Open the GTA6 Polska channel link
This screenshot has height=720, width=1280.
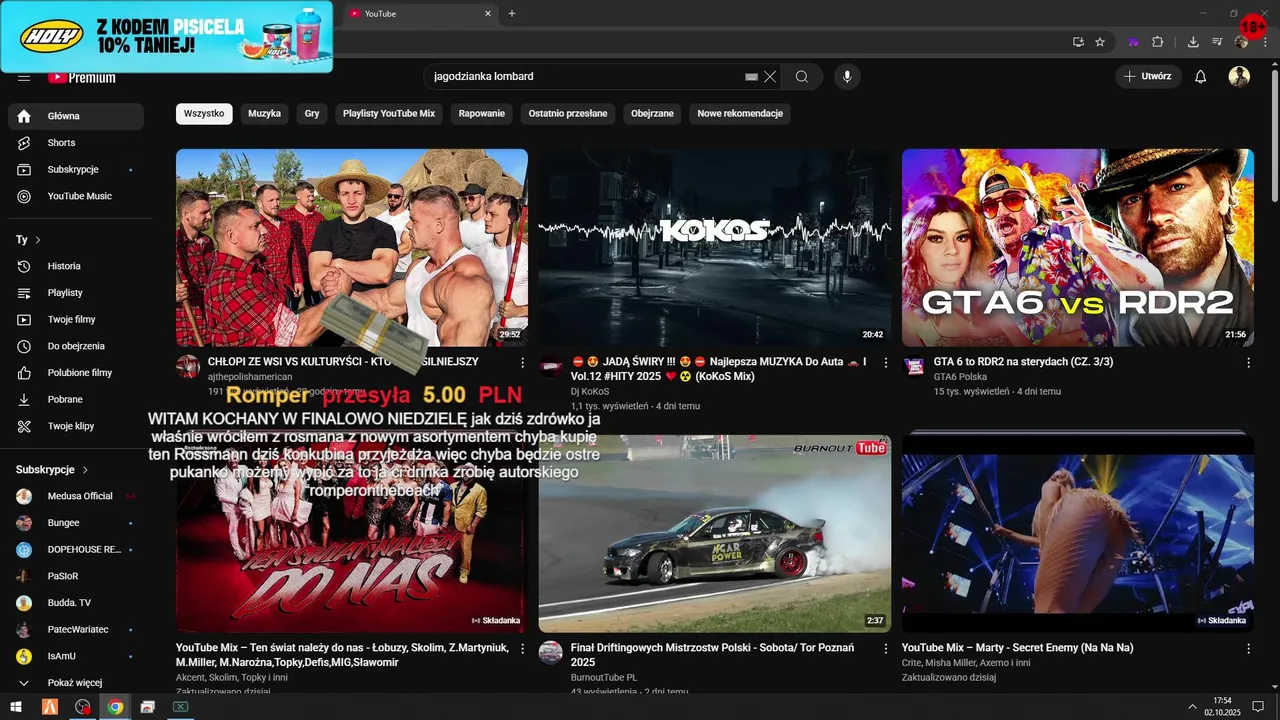coord(960,376)
